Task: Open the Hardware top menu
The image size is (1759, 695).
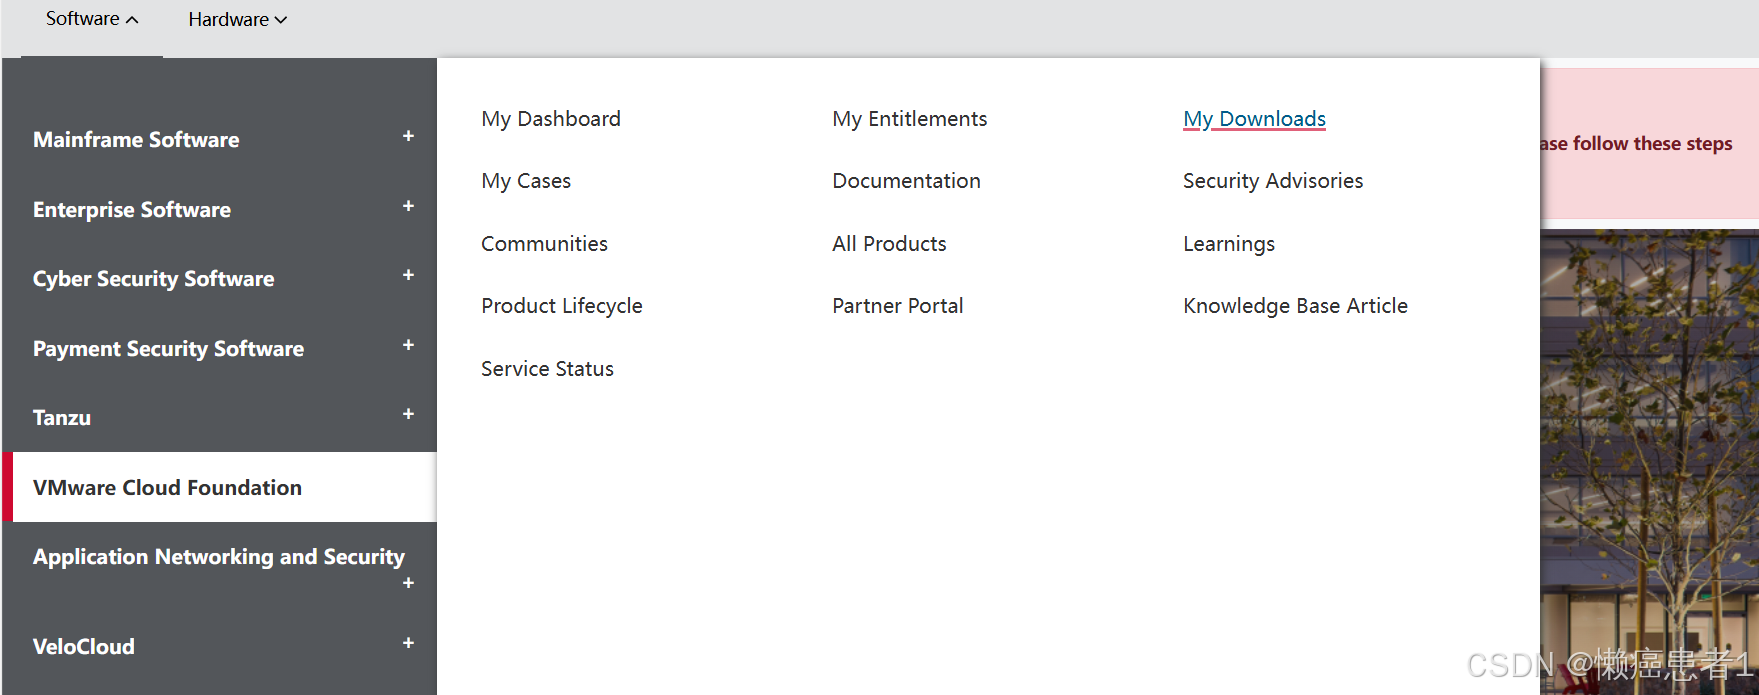Action: 238,20
